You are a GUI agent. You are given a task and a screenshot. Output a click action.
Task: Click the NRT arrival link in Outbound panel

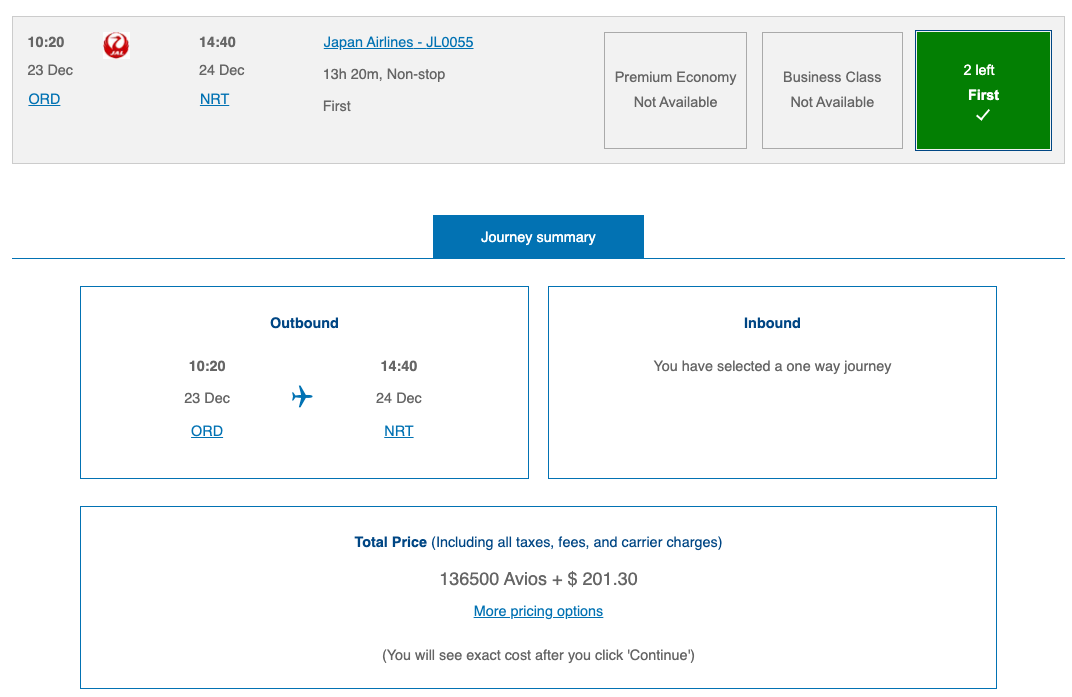[399, 430]
